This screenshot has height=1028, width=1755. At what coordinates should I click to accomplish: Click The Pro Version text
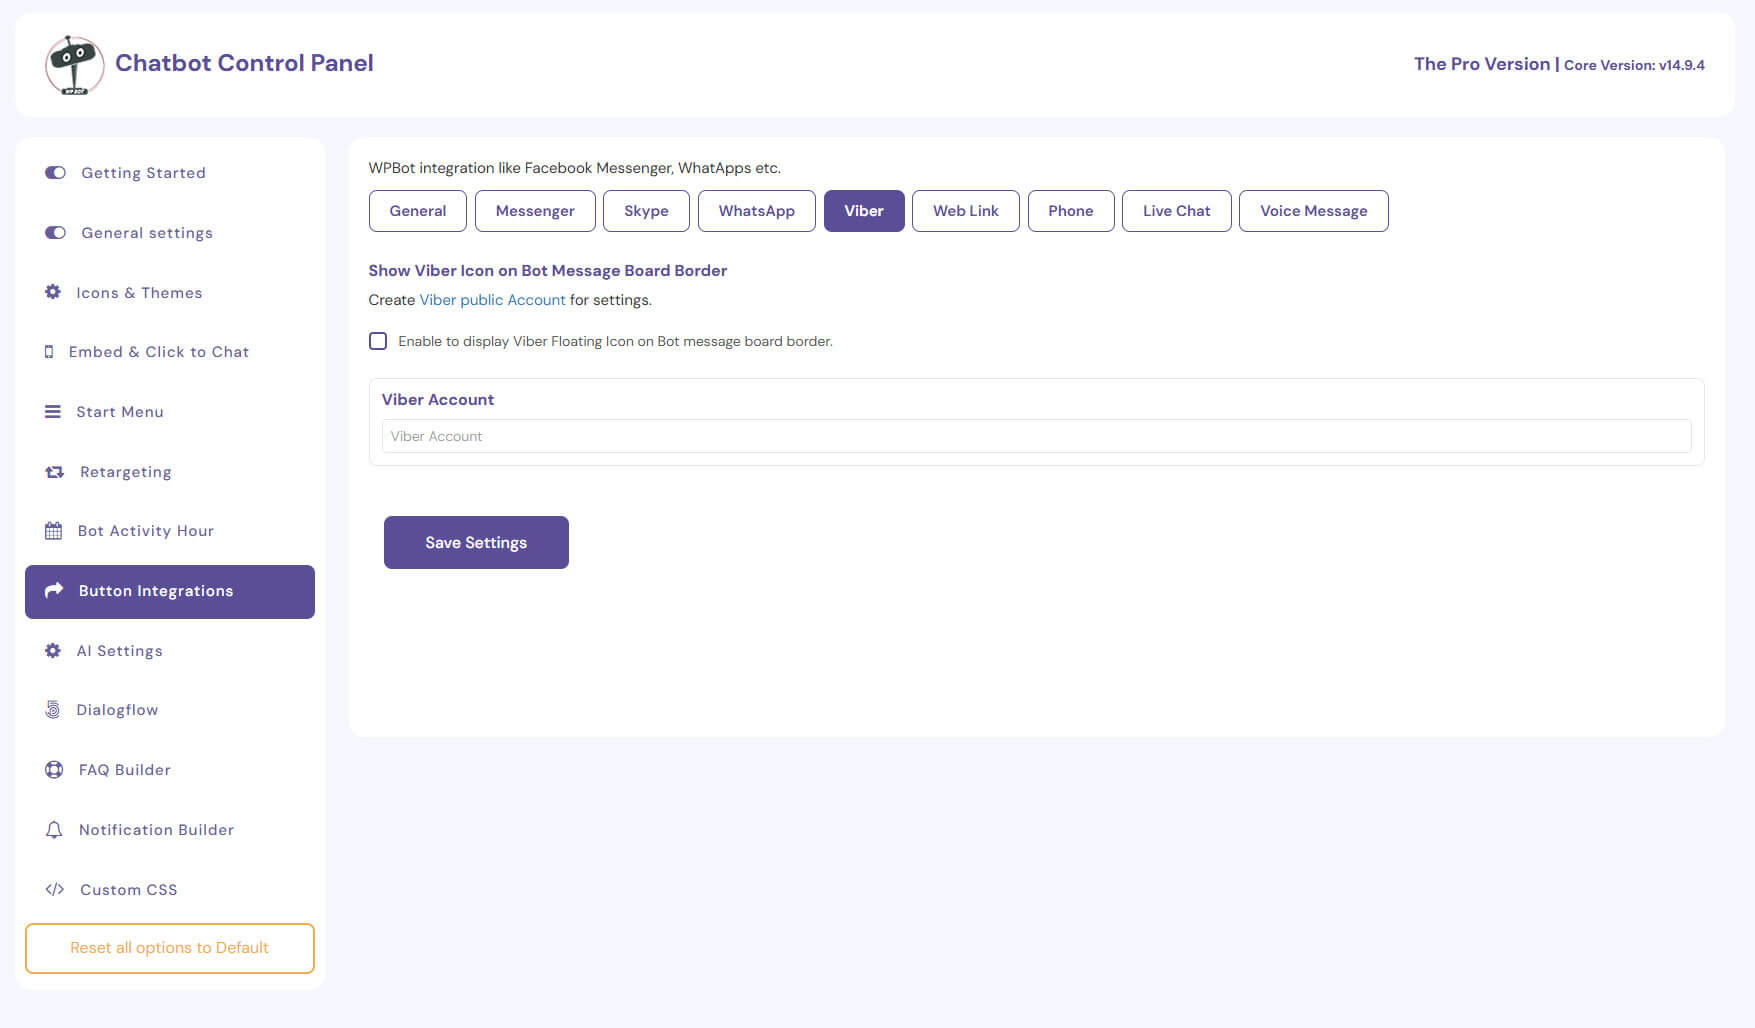[1482, 64]
